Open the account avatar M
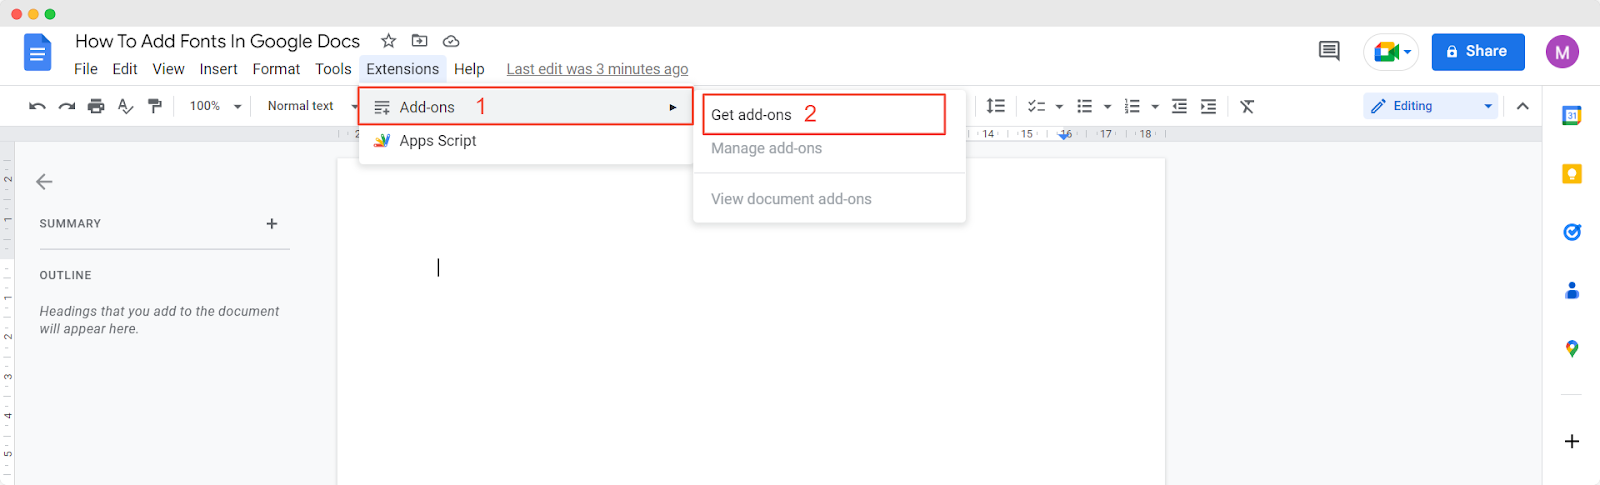This screenshot has width=1600, height=485. coord(1562,52)
